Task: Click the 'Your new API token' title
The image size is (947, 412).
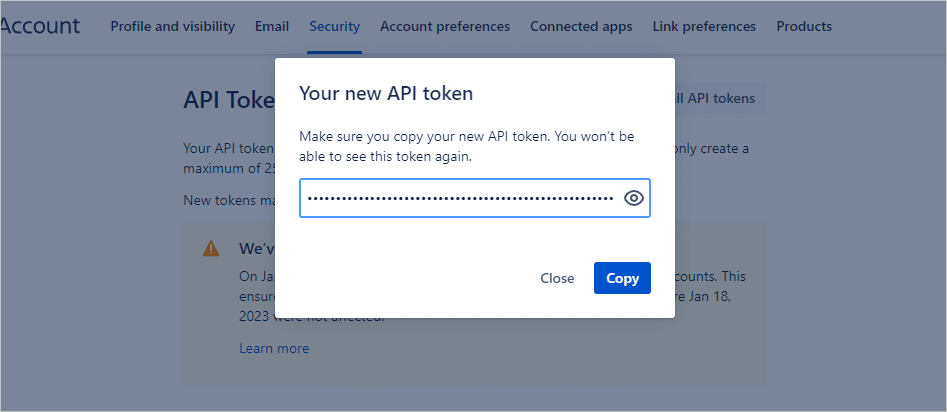Action: (x=386, y=94)
